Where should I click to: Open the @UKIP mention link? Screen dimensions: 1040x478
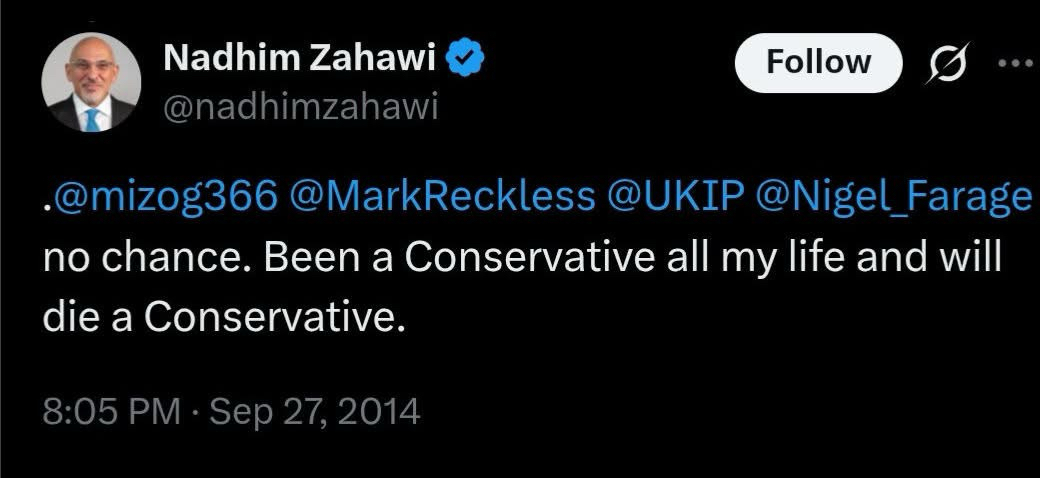[671, 199]
